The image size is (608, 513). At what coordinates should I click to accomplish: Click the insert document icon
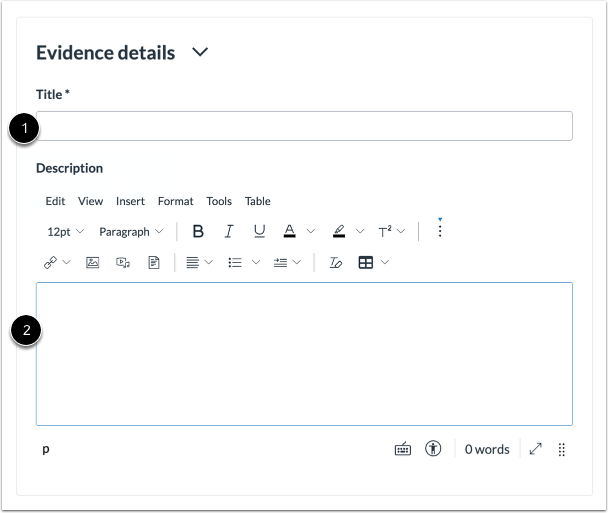pos(154,263)
